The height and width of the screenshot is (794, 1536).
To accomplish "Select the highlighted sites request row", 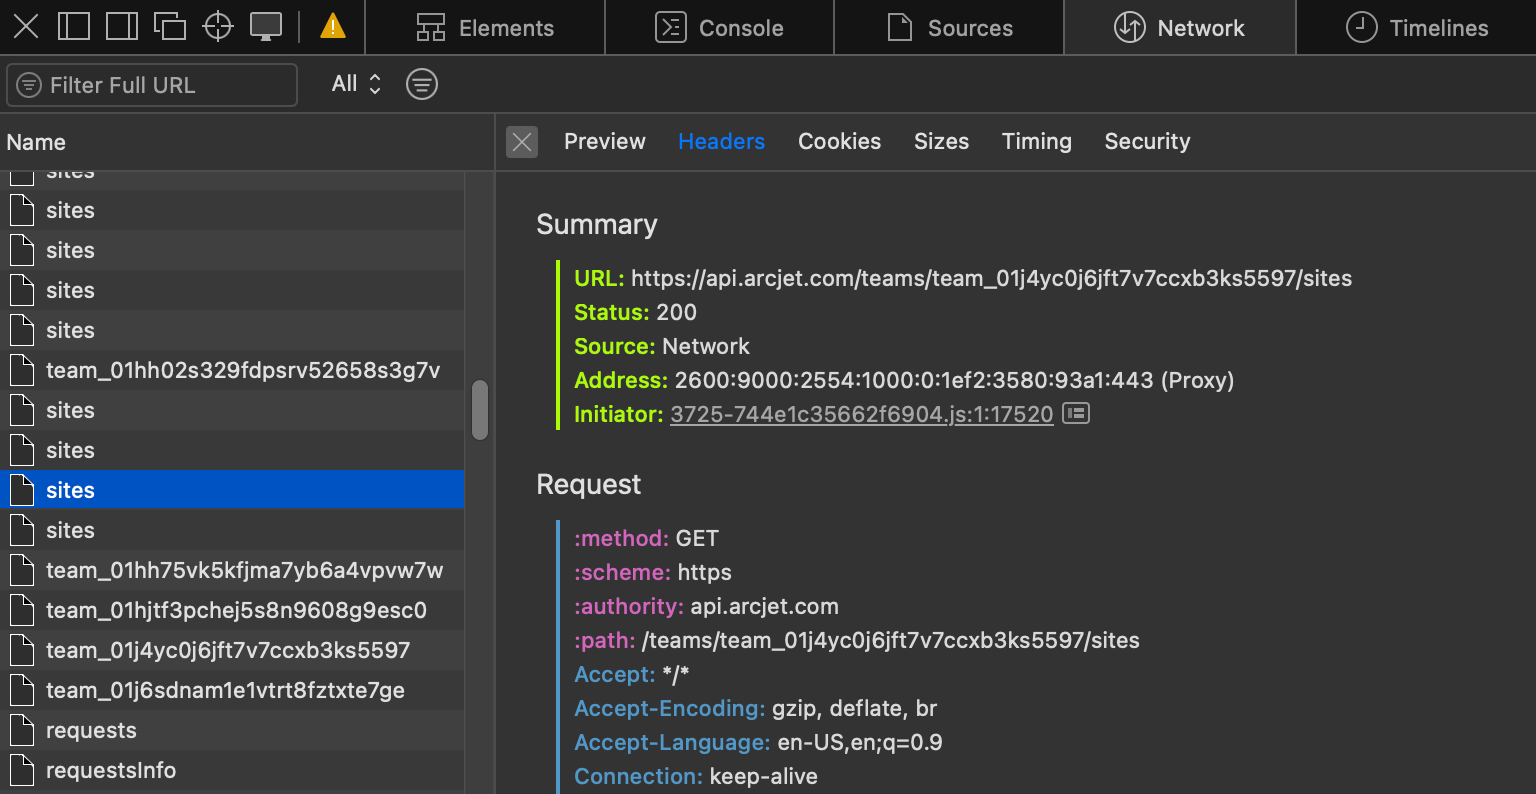I will [232, 490].
